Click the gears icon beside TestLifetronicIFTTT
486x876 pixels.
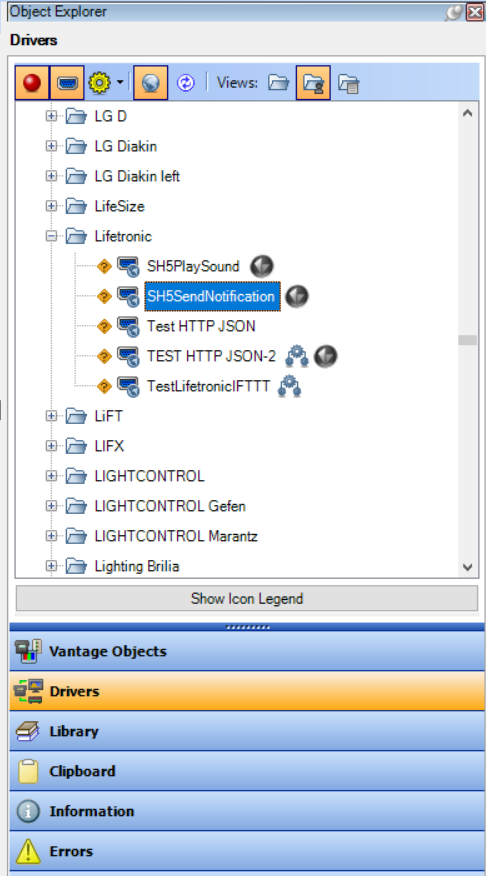click(289, 386)
